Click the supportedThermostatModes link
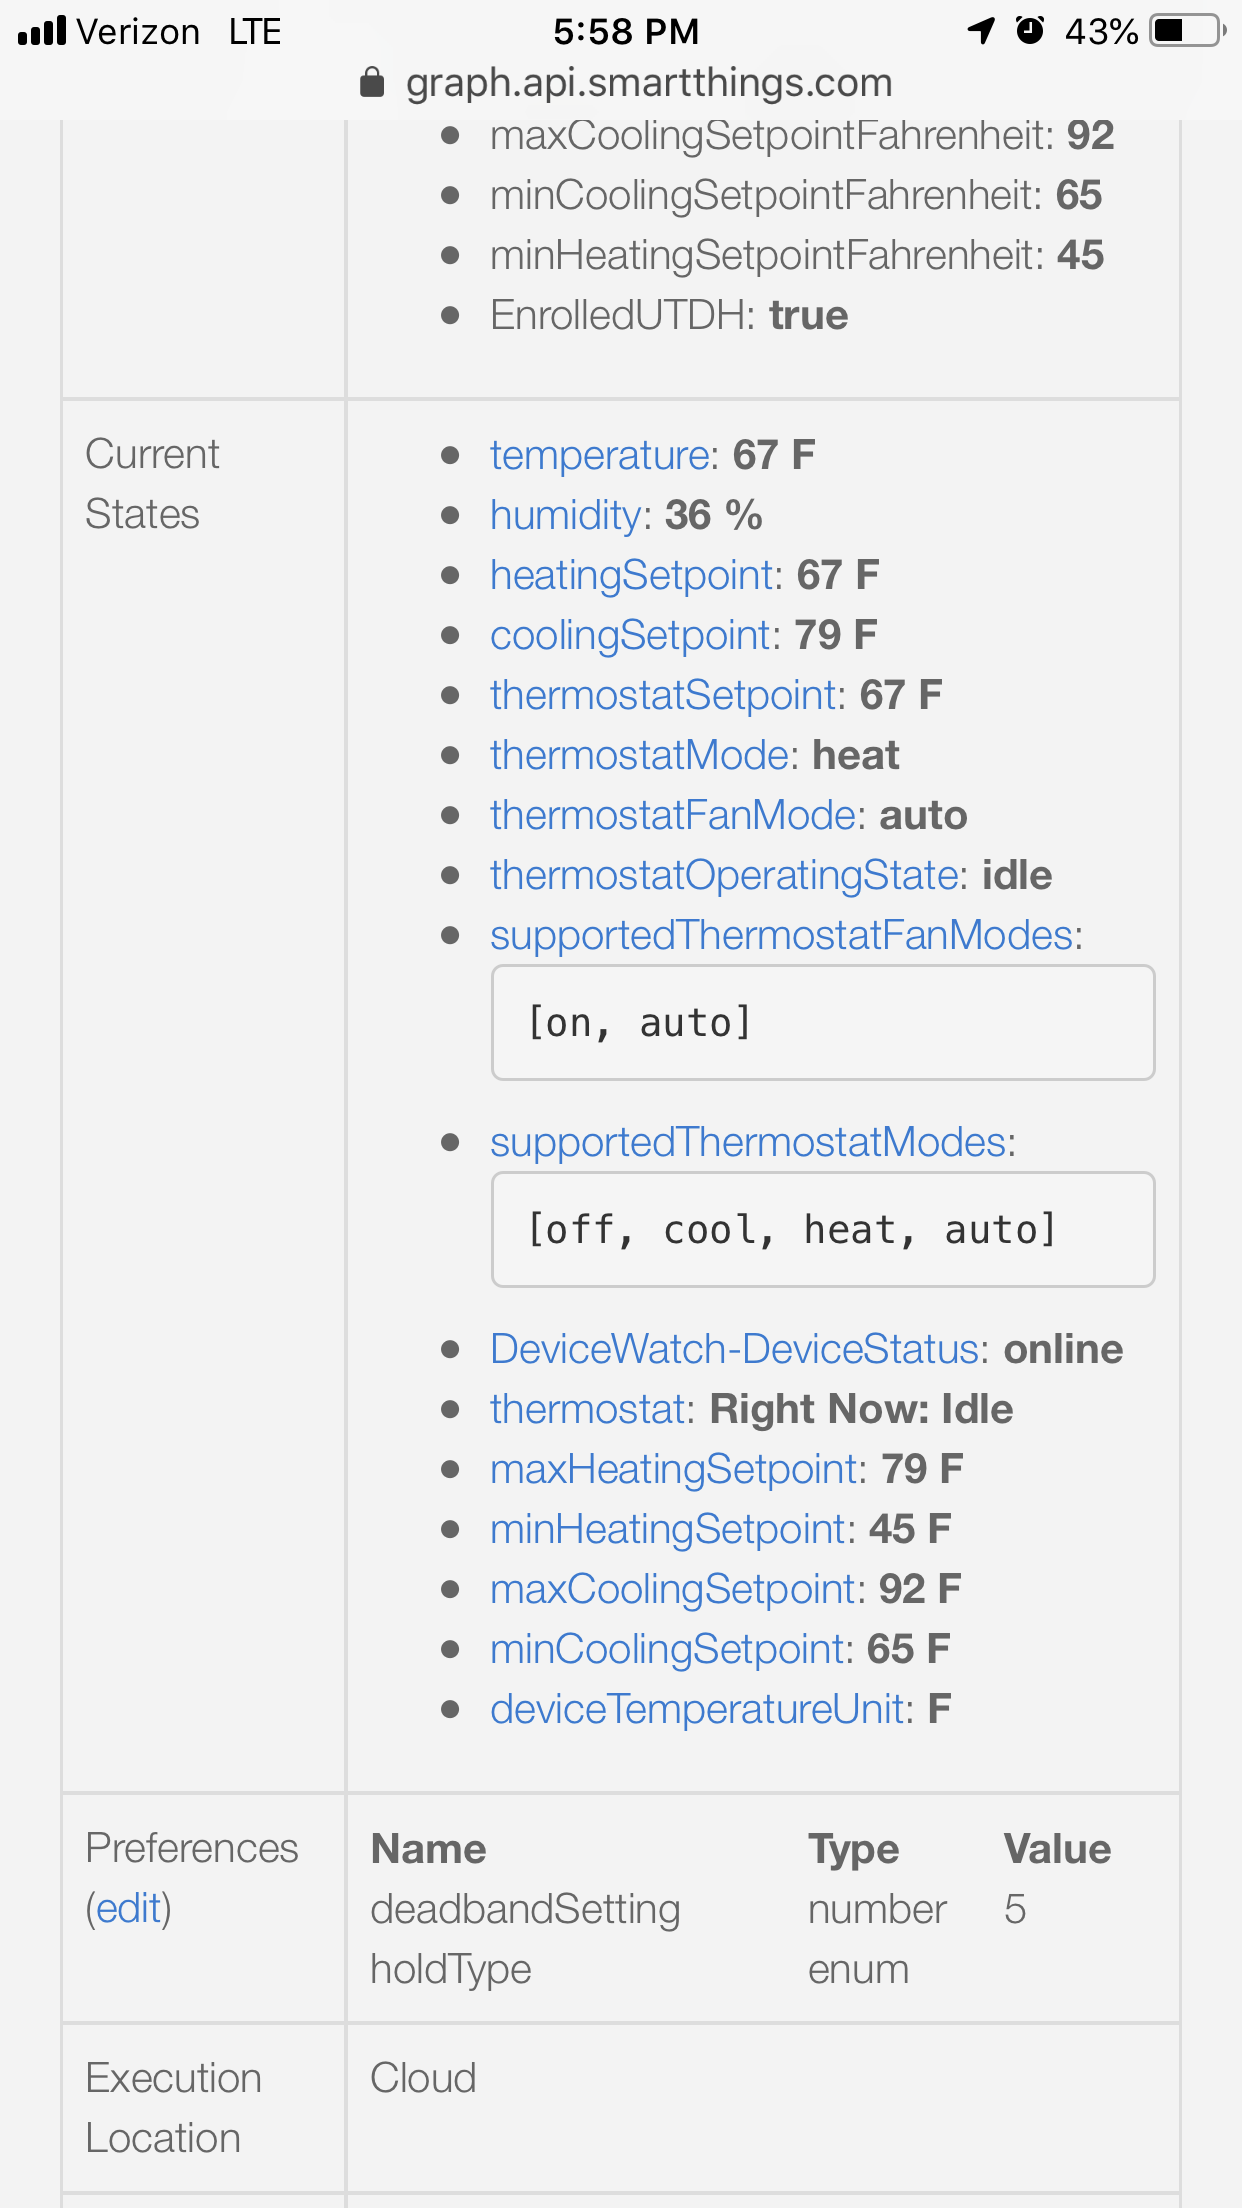1242x2208 pixels. [747, 1142]
